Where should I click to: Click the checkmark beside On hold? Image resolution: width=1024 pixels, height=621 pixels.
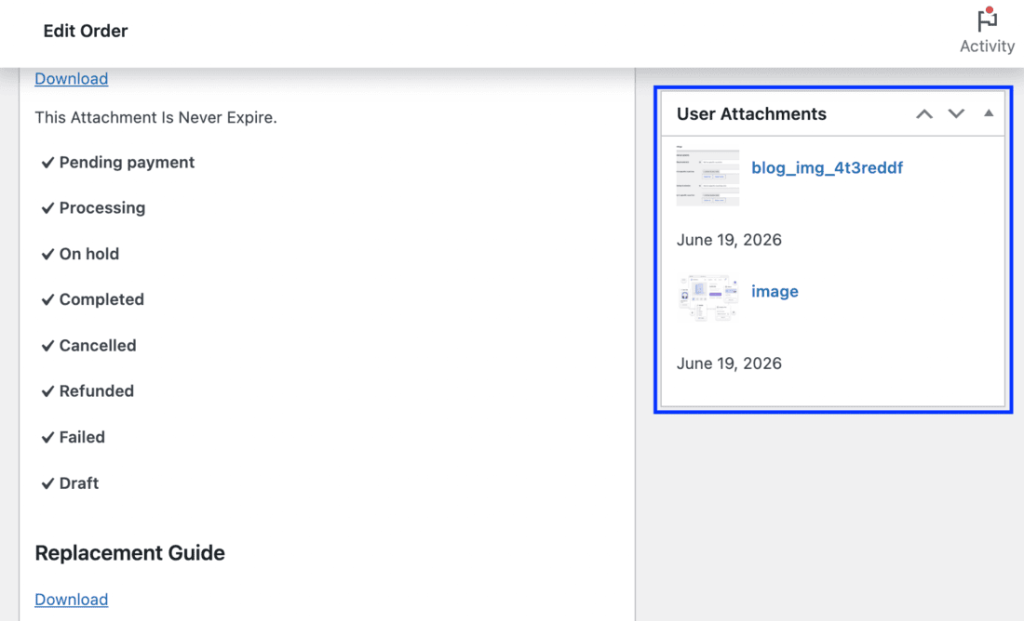(47, 254)
